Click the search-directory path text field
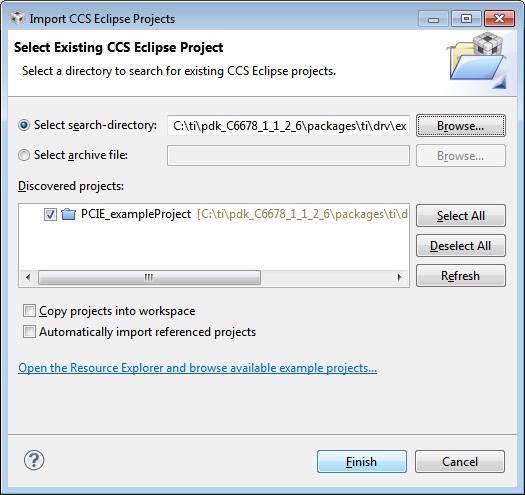Viewport: 525px width, 495px height. tap(288, 126)
